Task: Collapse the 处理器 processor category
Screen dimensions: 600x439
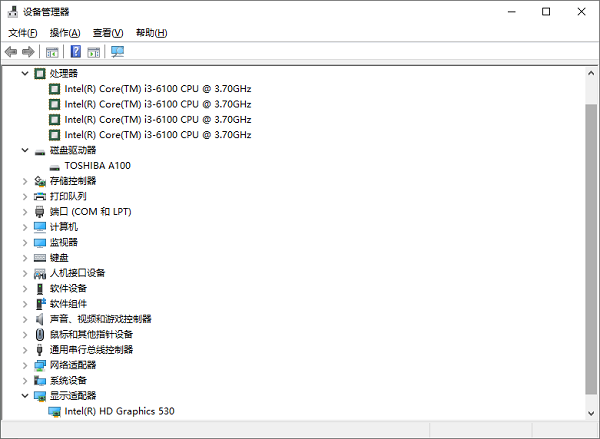Action: pyautogui.click(x=25, y=74)
